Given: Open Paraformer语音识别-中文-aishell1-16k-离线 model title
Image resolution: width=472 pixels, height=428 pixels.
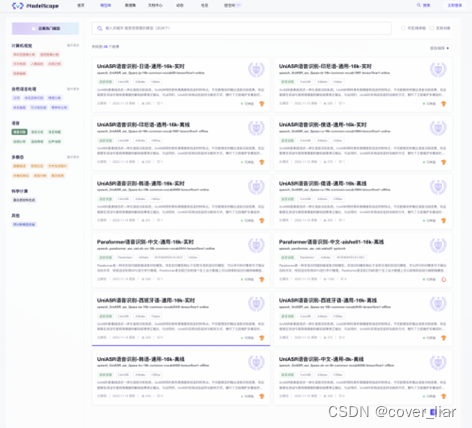Looking at the screenshot, I should coord(331,242).
